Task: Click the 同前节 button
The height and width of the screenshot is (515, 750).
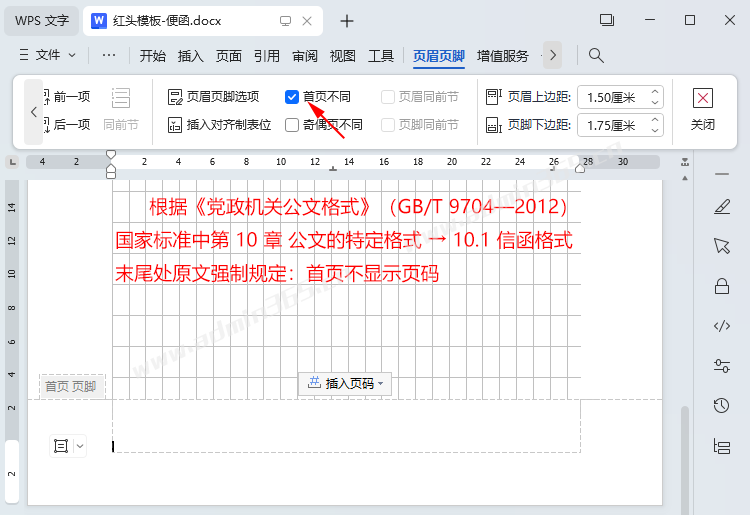Action: (121, 110)
